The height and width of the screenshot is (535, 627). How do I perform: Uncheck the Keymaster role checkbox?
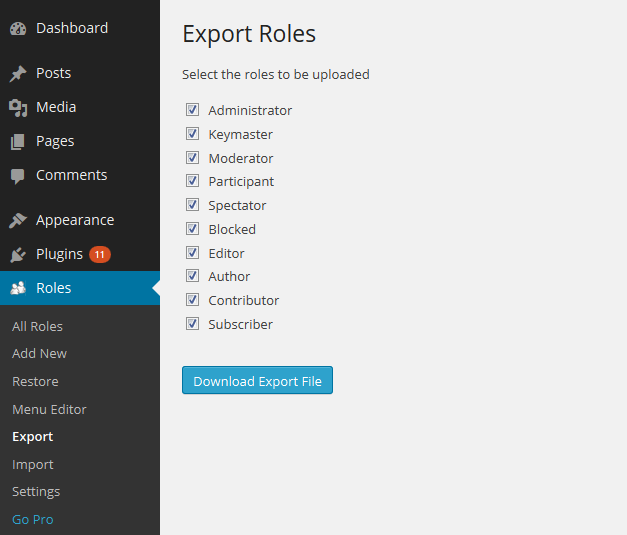[x=192, y=134]
